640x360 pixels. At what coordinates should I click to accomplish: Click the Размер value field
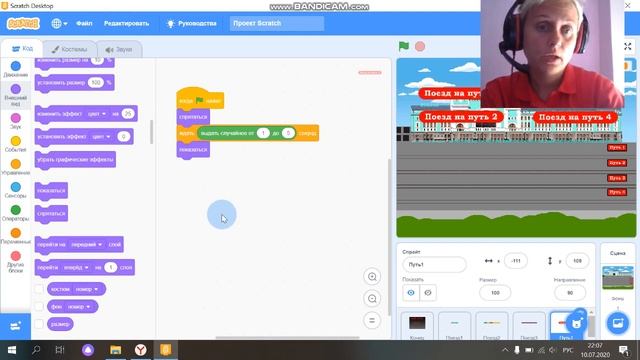pos(495,293)
